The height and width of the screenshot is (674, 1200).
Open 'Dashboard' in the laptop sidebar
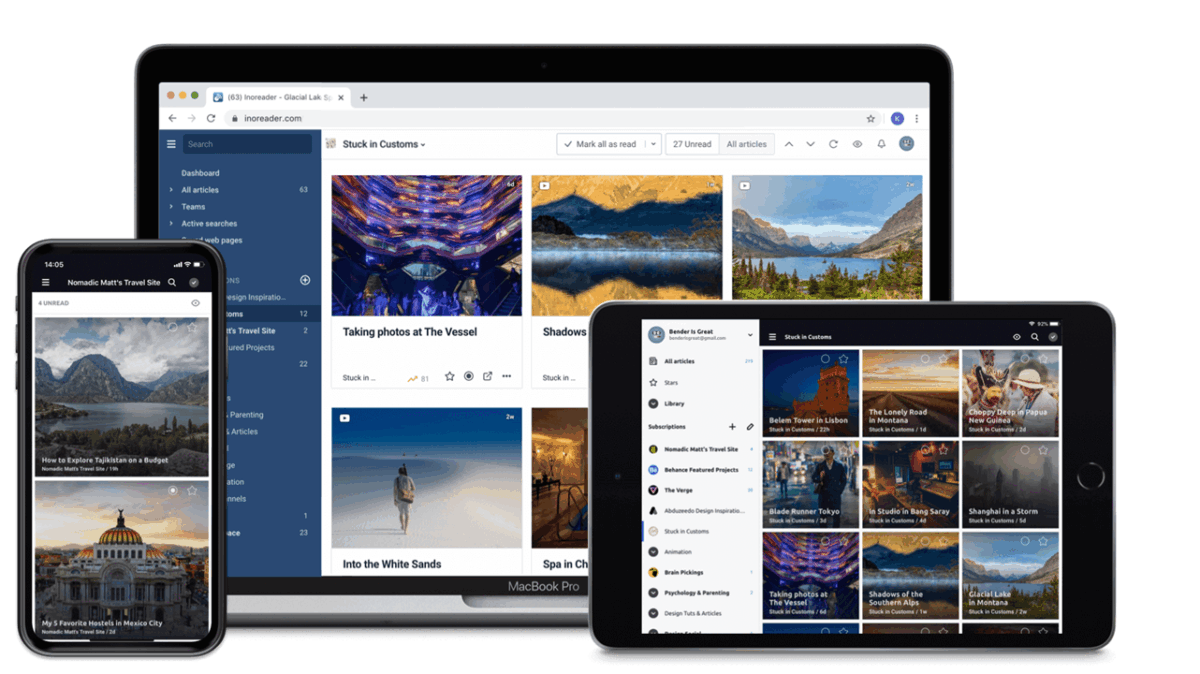200,173
